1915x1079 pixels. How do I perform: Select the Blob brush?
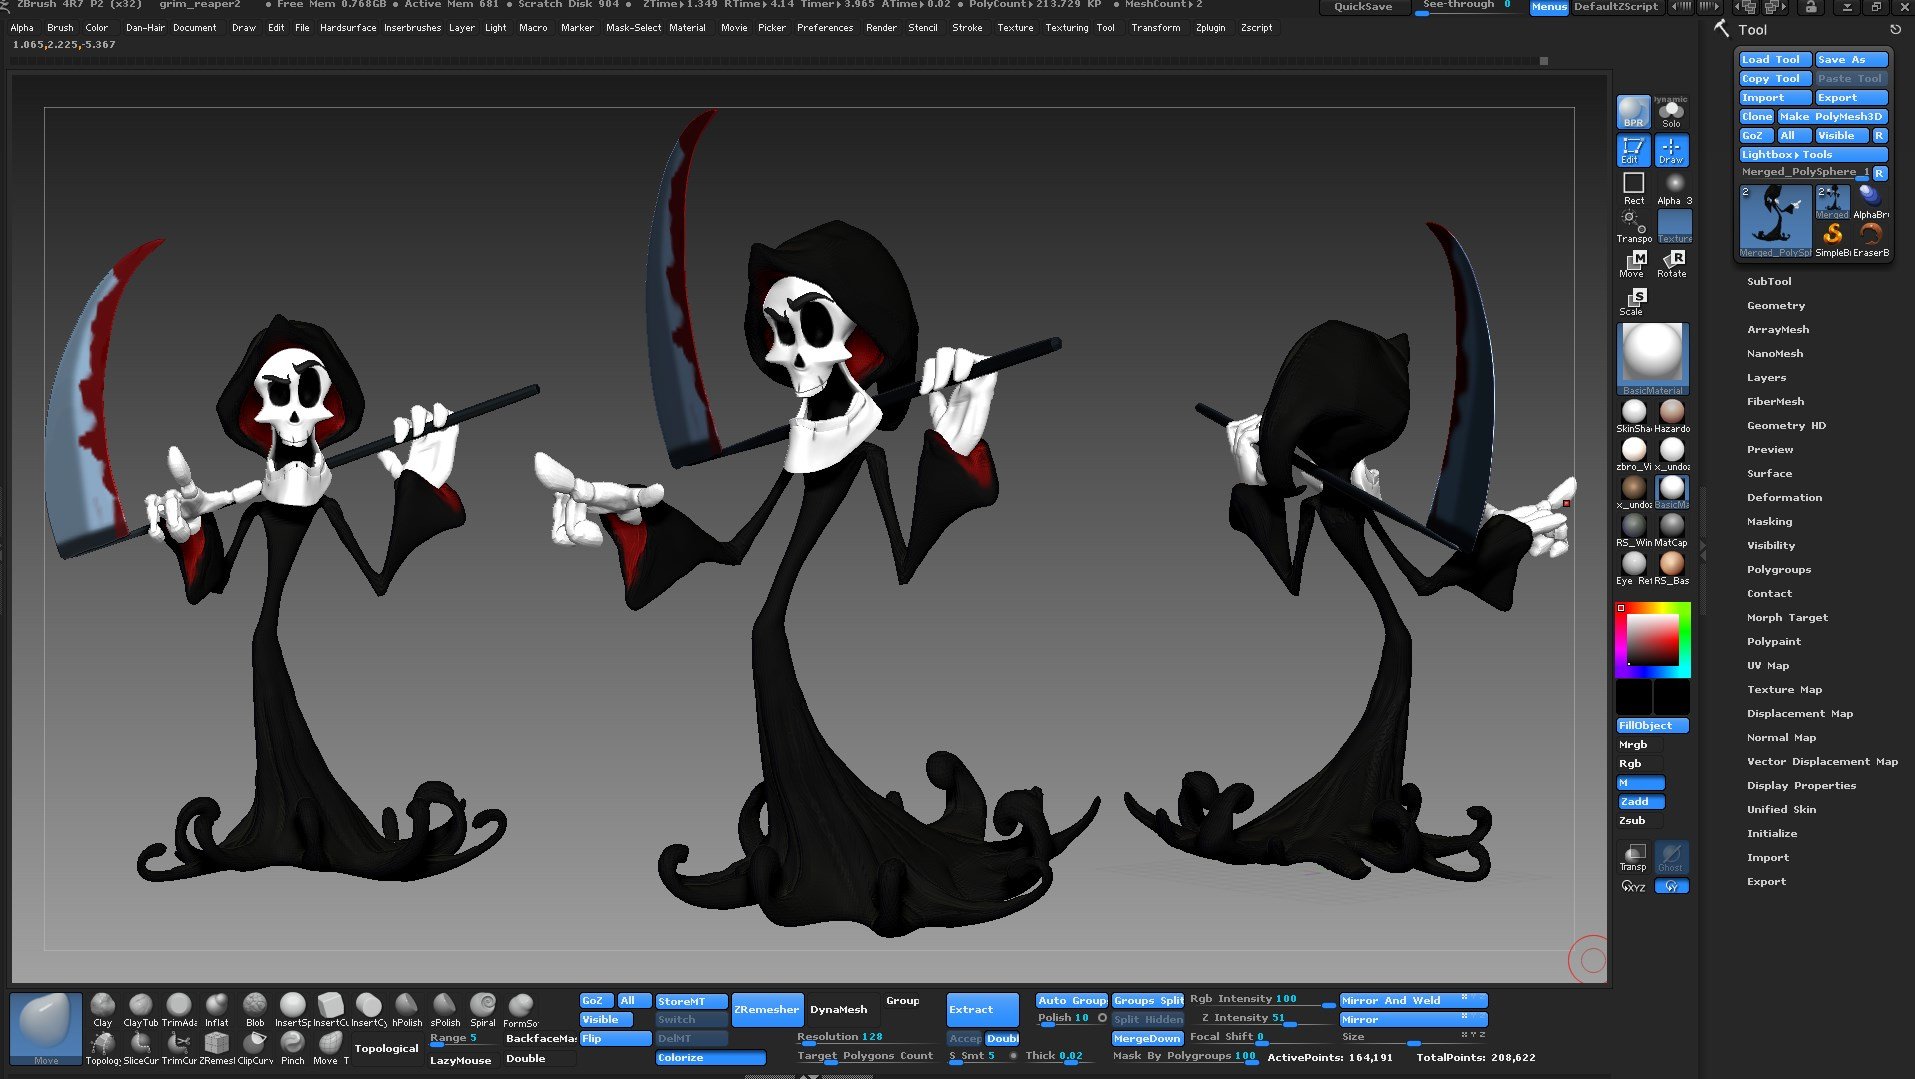255,1009
